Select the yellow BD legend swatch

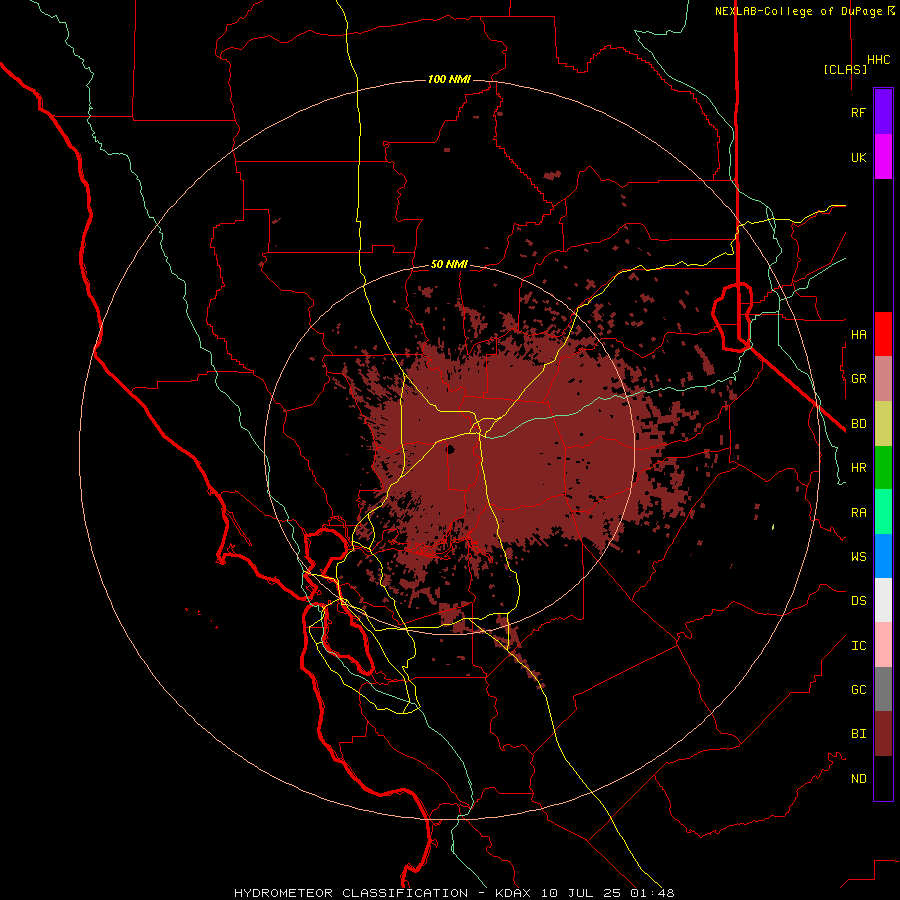(883, 424)
